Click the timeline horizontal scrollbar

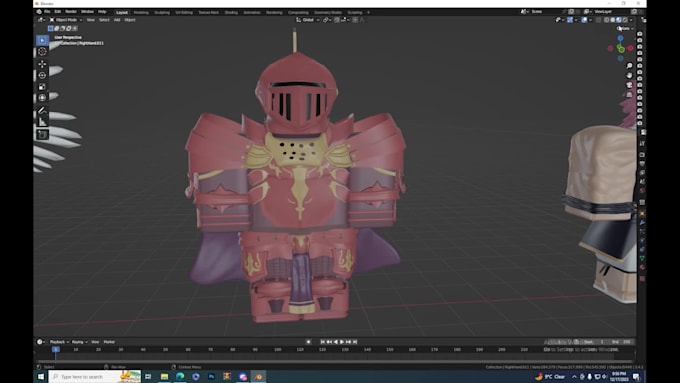[334, 361]
